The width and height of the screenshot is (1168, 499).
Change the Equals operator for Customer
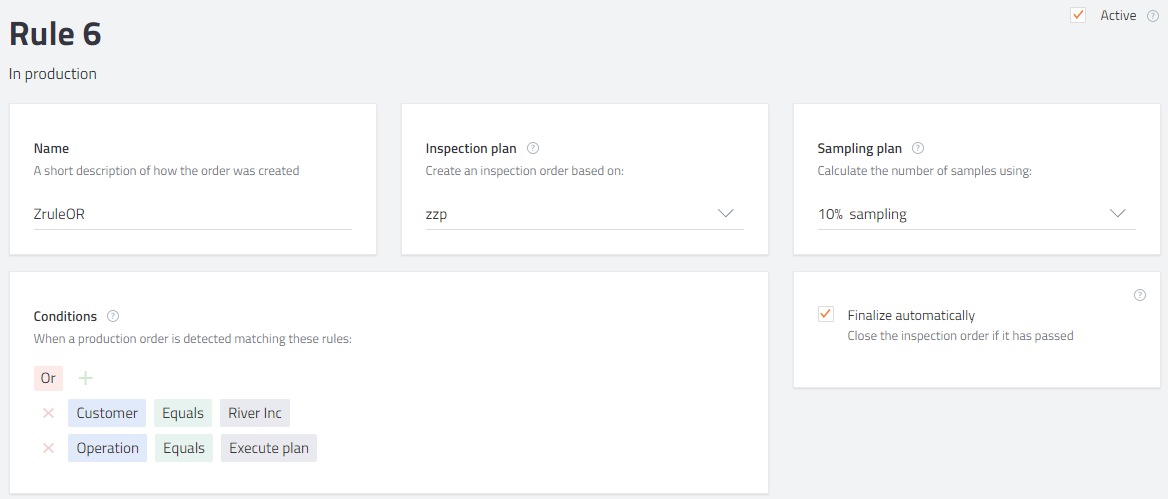click(183, 413)
